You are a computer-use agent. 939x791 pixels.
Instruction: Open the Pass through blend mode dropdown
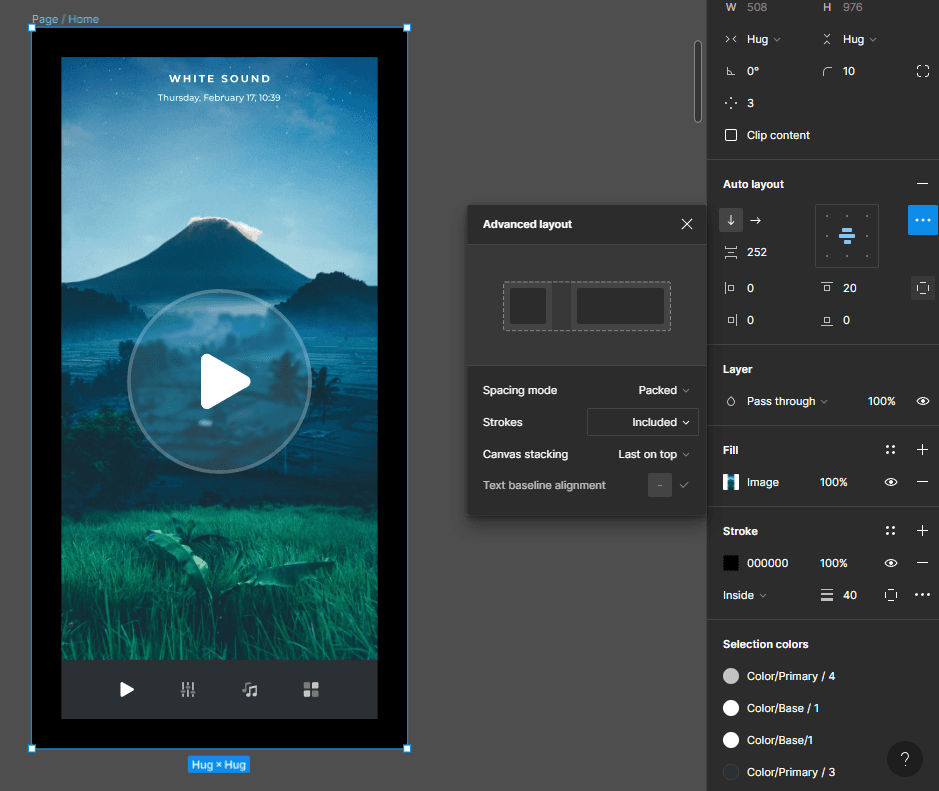click(786, 401)
